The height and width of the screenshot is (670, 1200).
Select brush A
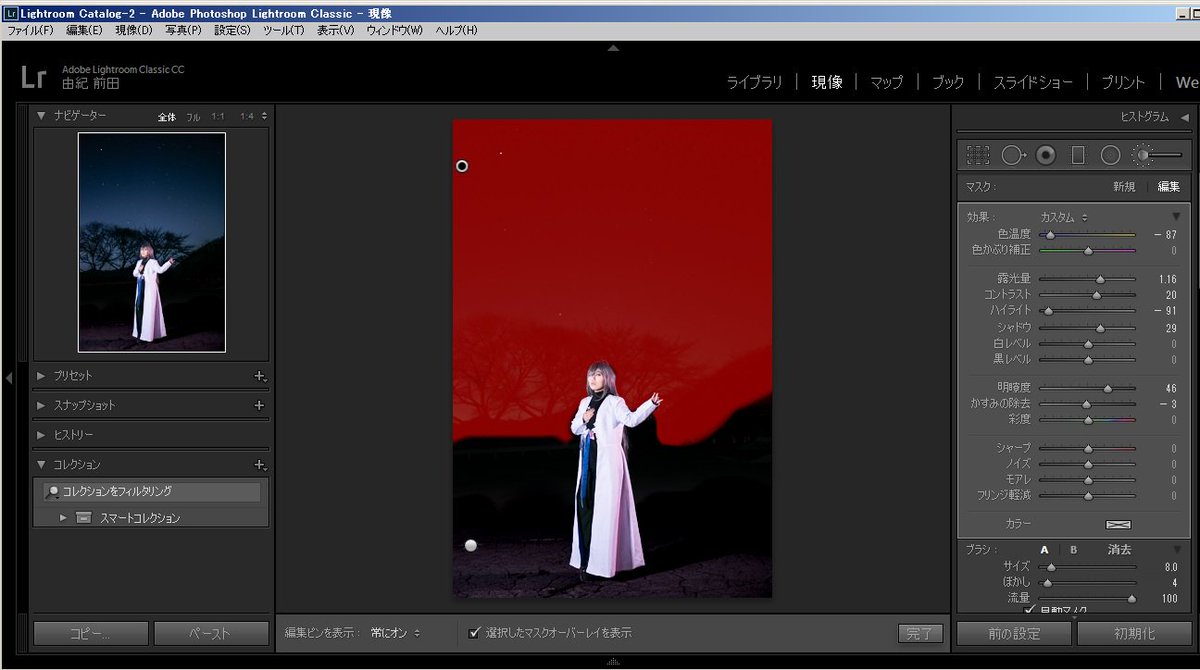click(1045, 550)
